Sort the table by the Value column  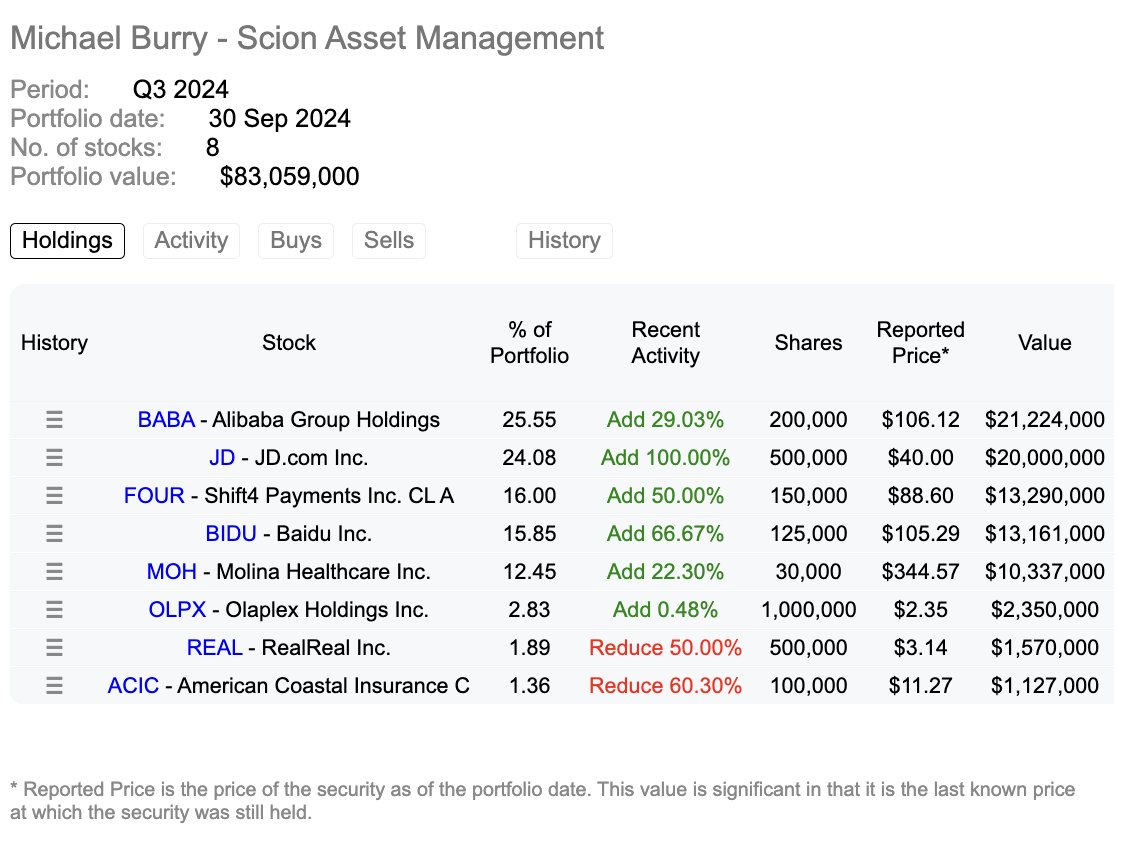pos(1044,342)
